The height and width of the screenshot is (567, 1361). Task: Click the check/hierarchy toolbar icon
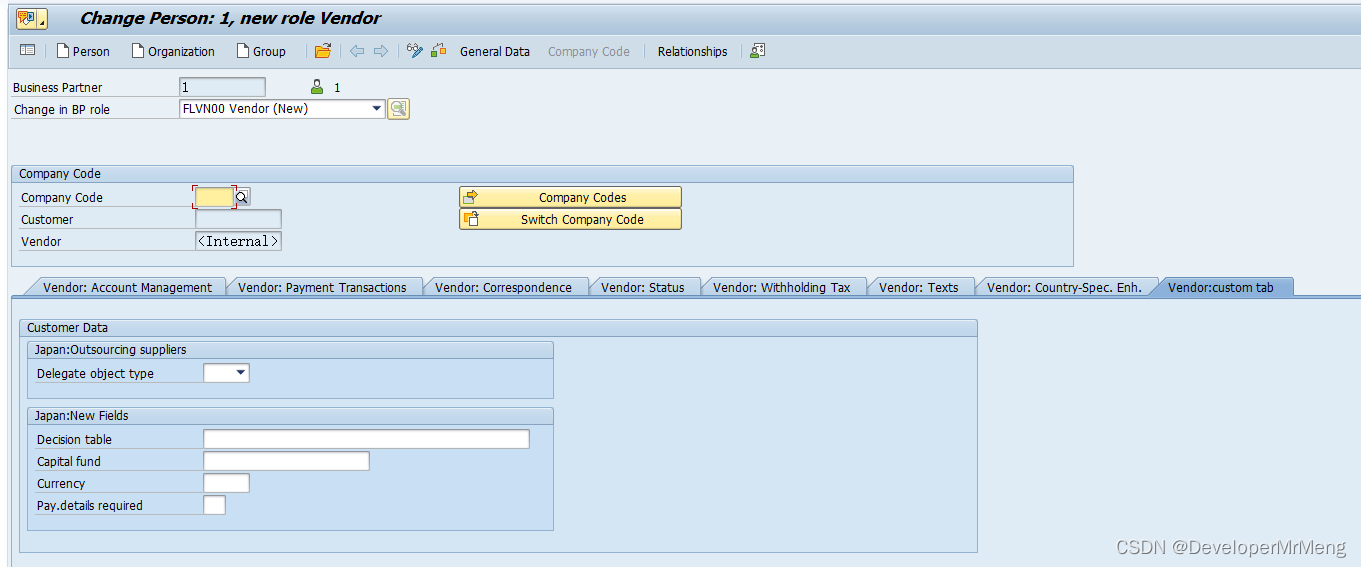coord(439,51)
